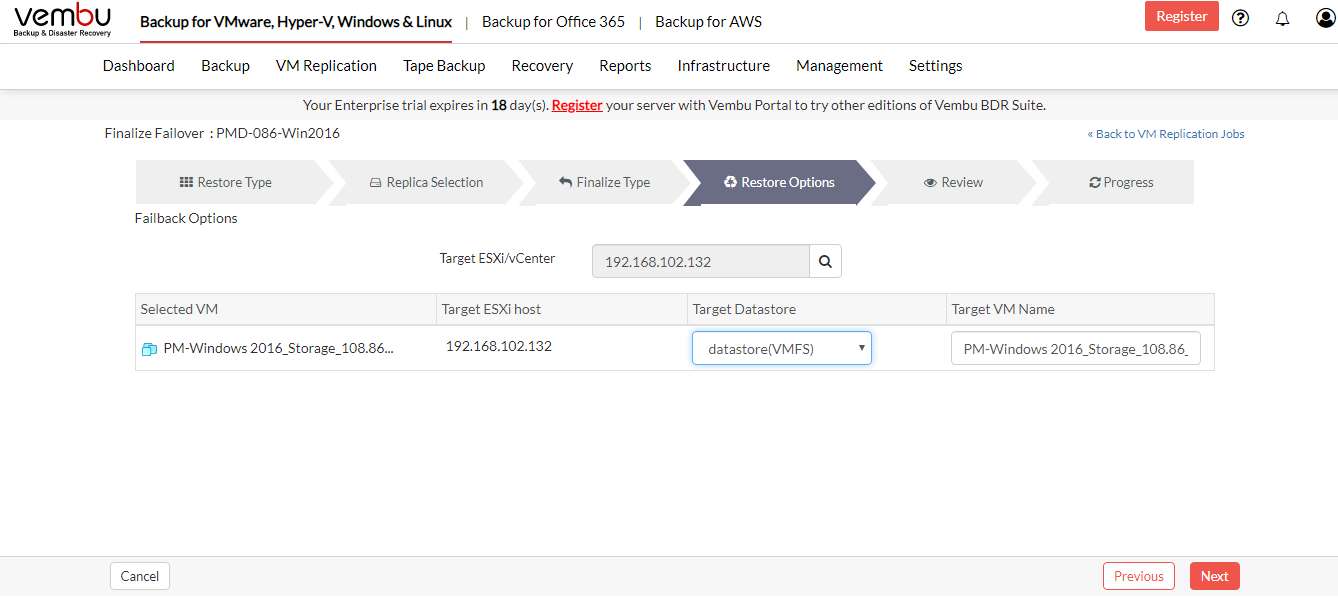
Task: Click the Next button
Action: pos(1215,576)
